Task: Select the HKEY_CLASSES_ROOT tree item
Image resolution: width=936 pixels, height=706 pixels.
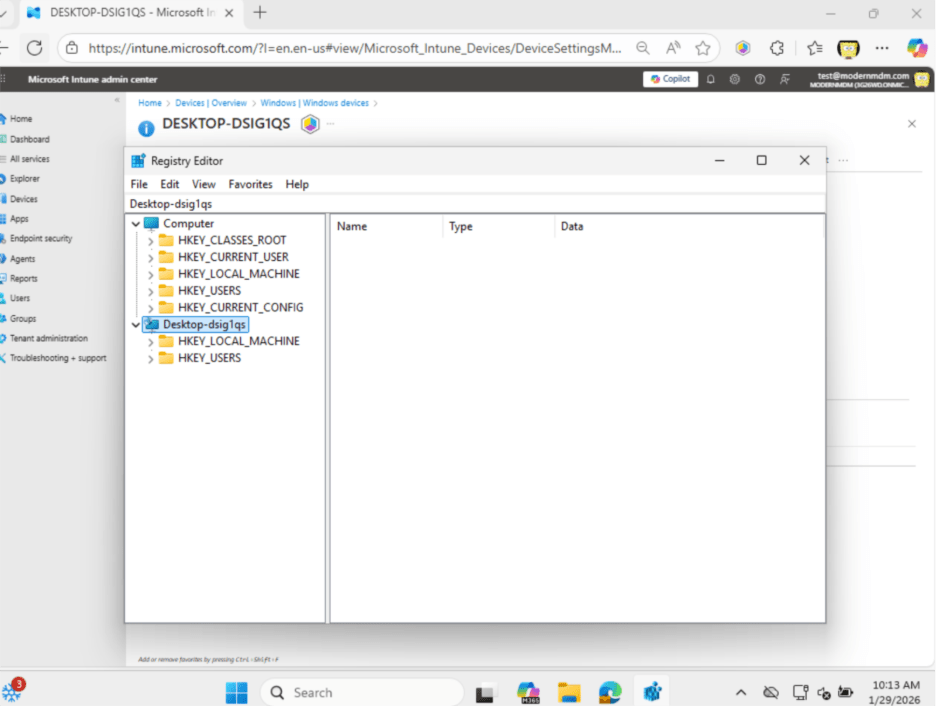Action: (231, 240)
